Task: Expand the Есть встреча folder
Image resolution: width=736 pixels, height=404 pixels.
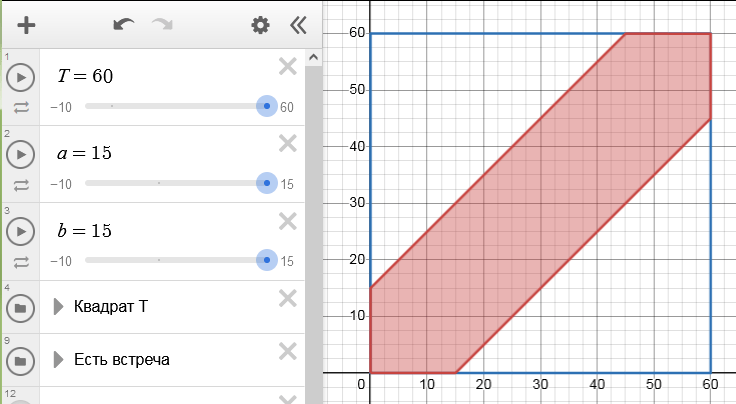Action: [x=59, y=359]
